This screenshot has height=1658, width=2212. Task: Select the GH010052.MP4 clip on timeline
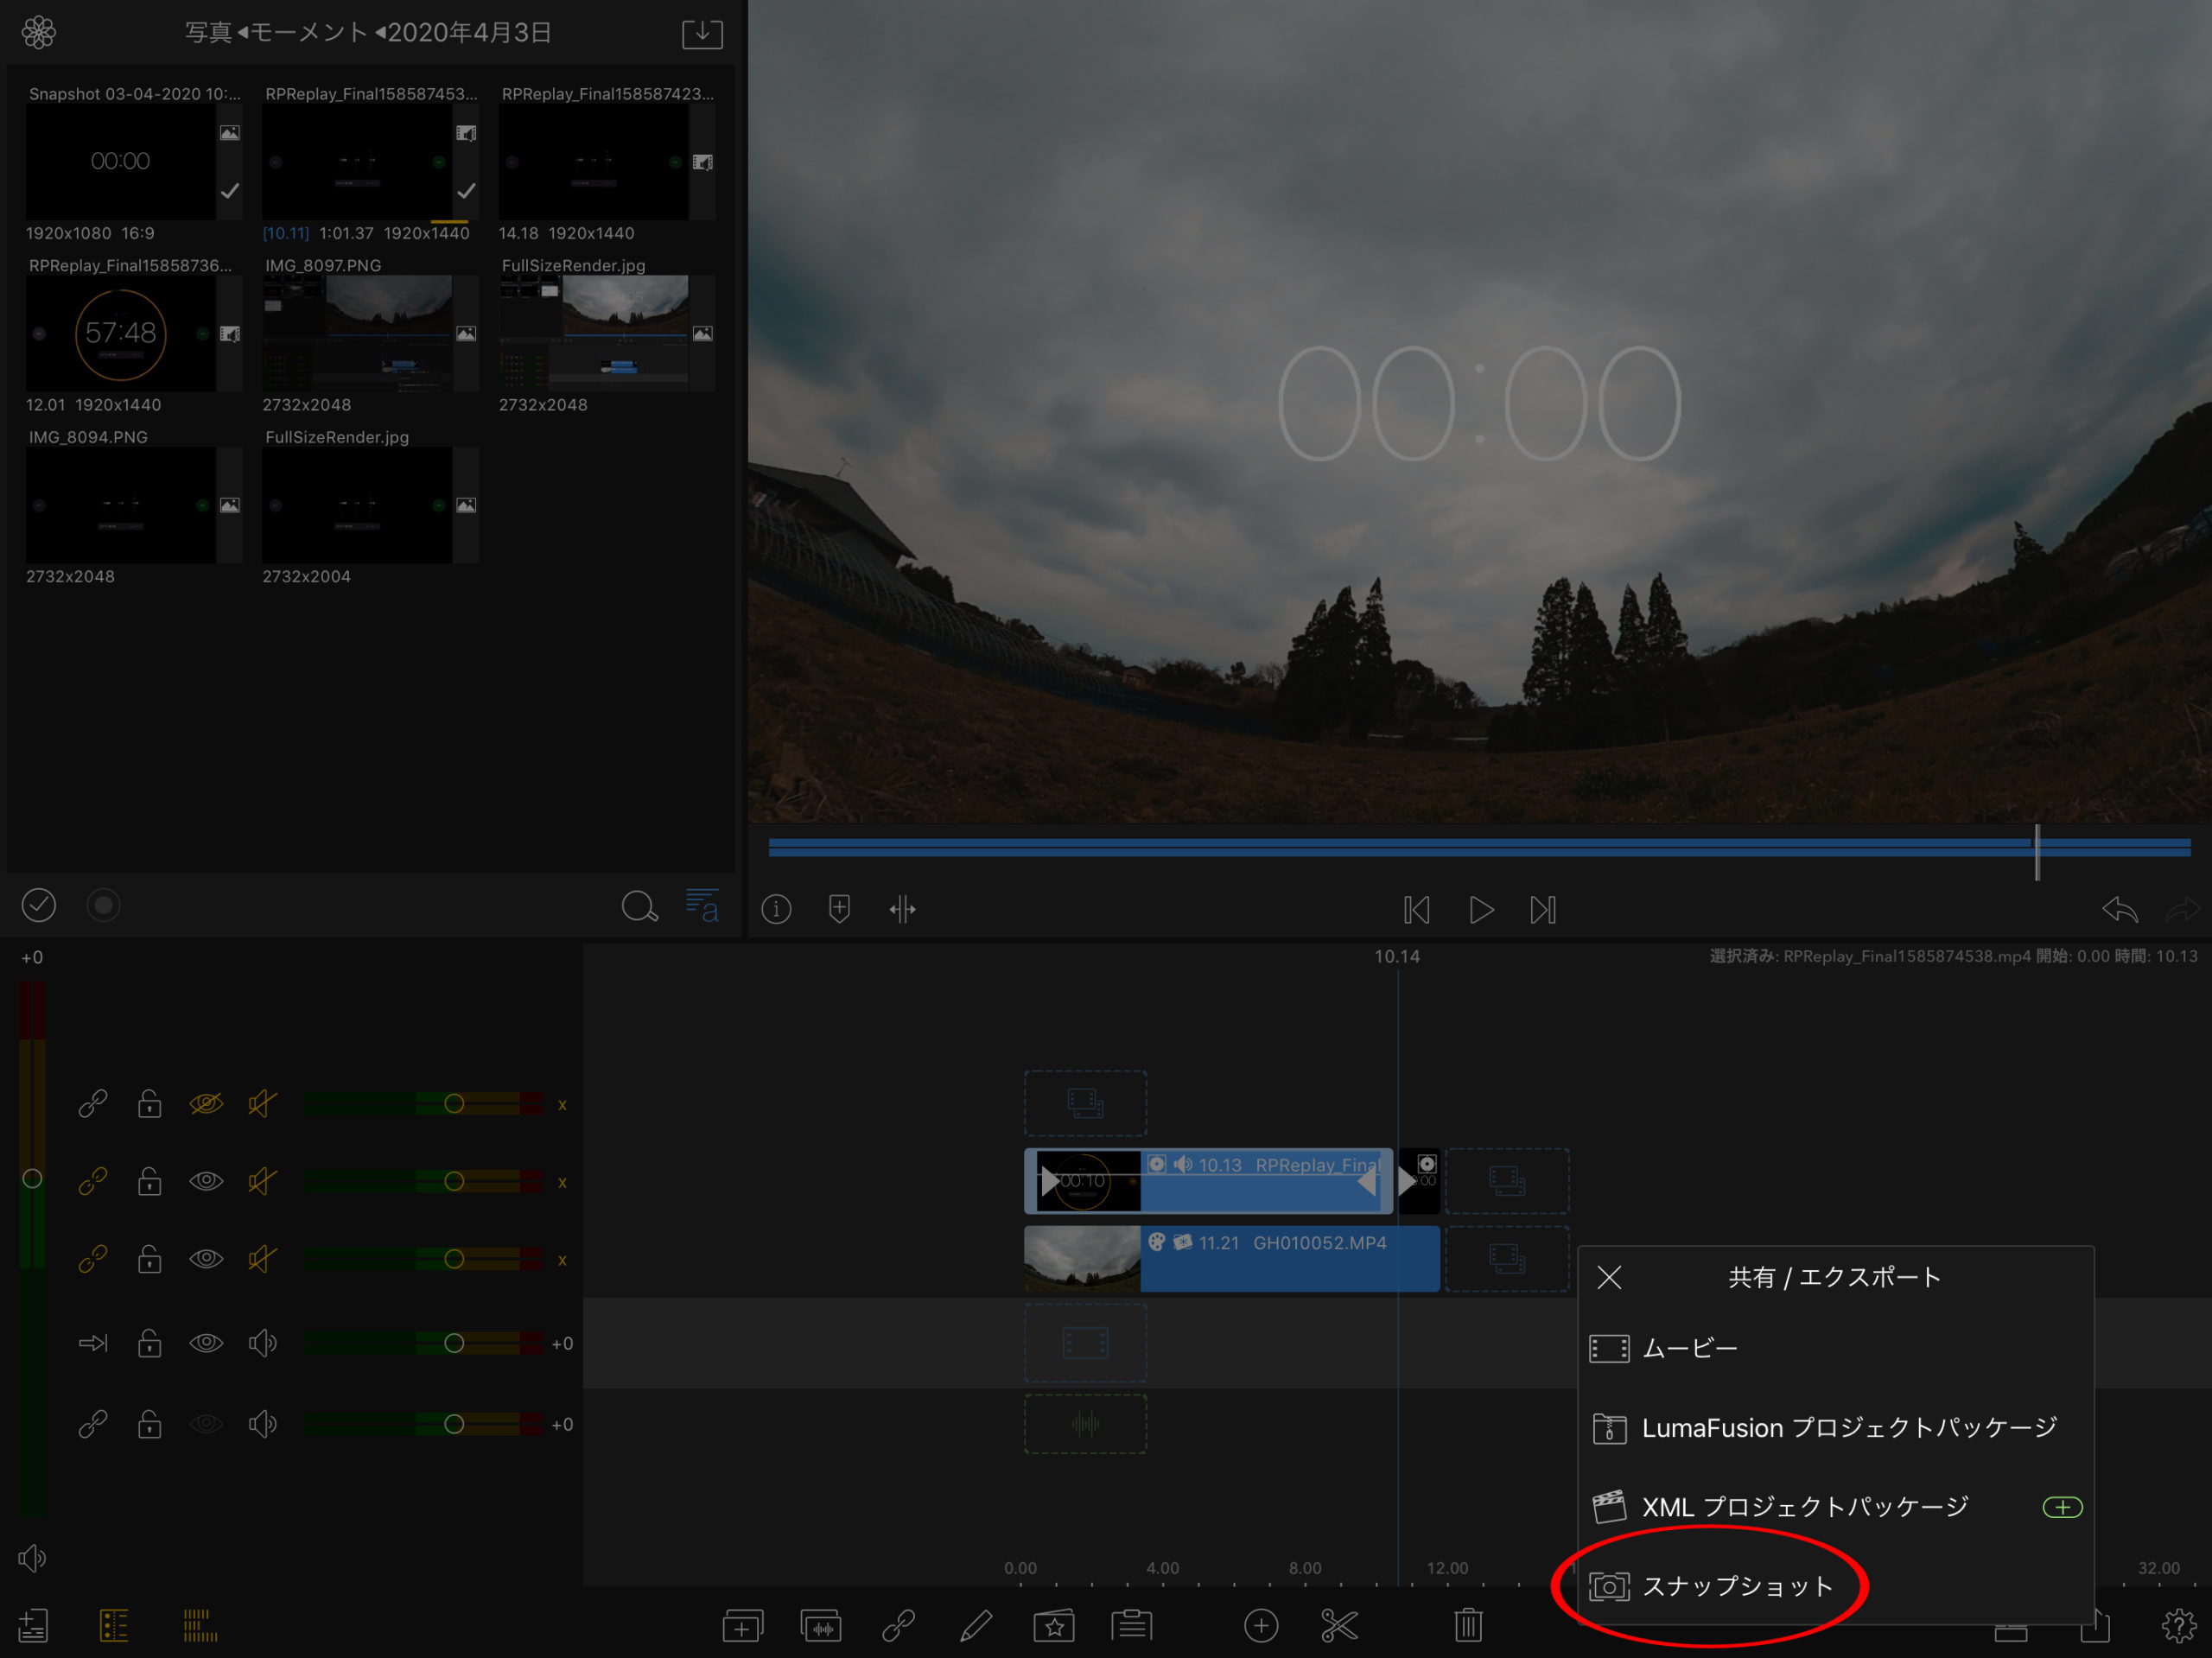(1232, 1259)
